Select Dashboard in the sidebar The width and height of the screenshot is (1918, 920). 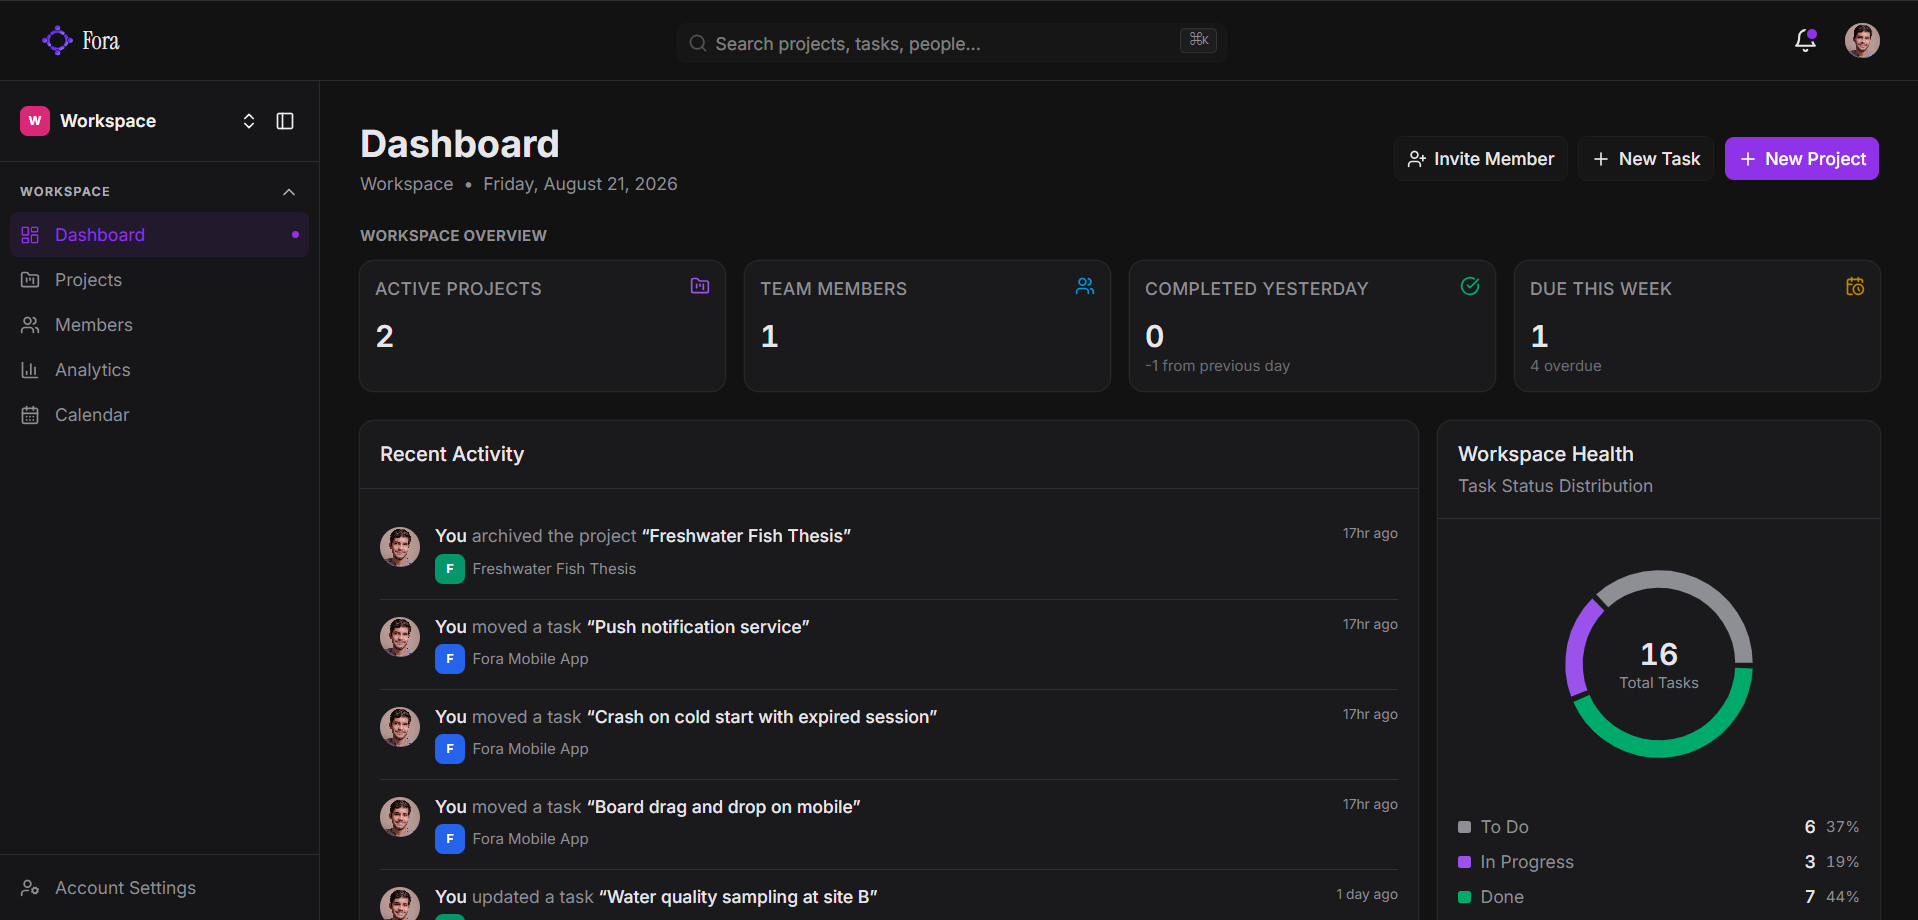click(x=159, y=235)
